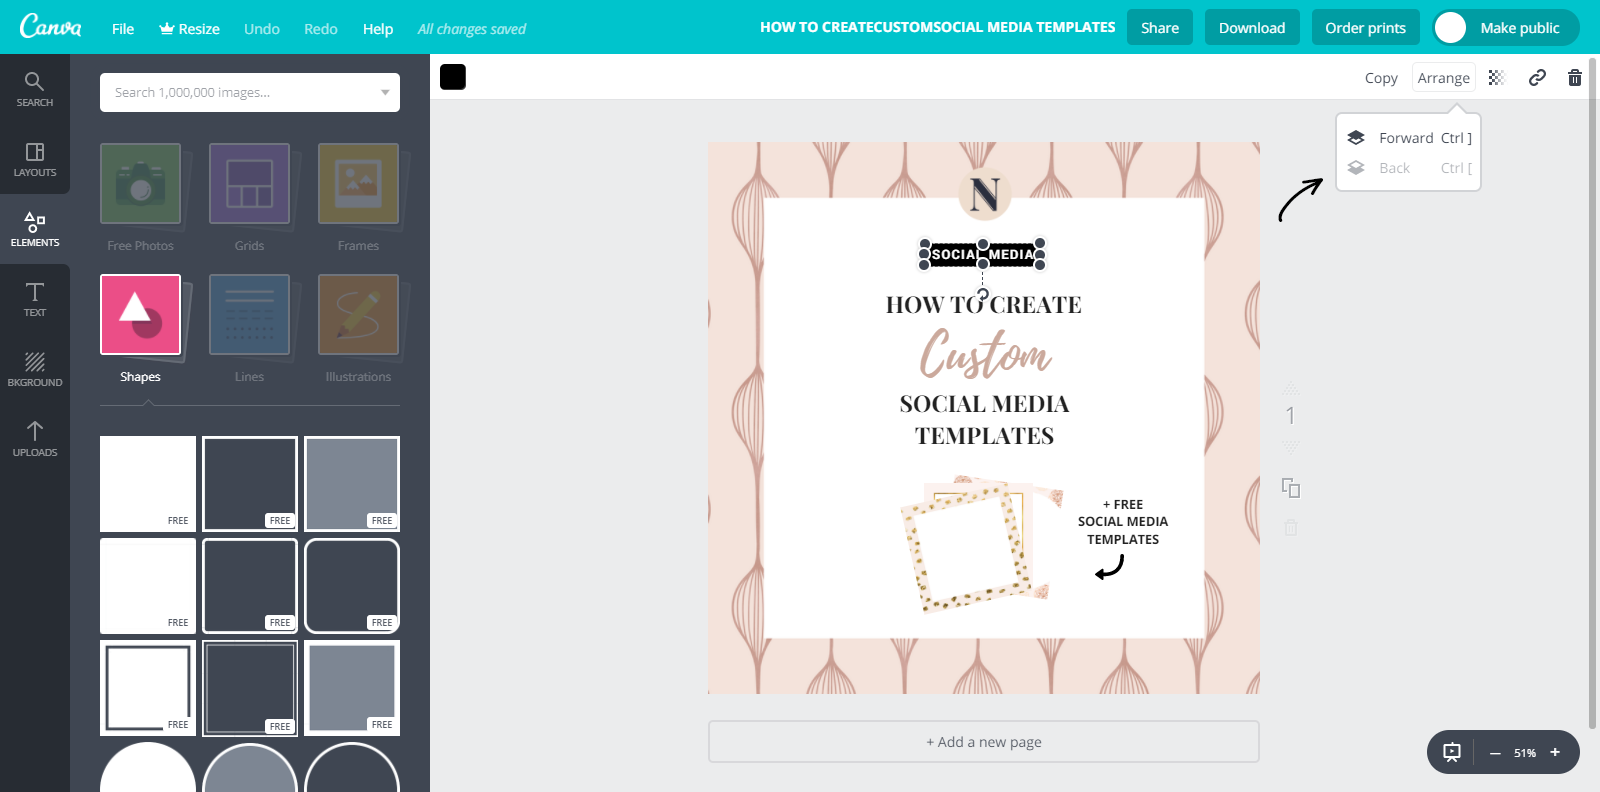The width and height of the screenshot is (1600, 792).
Task: Open the Uploads sidebar panel
Action: 35,439
